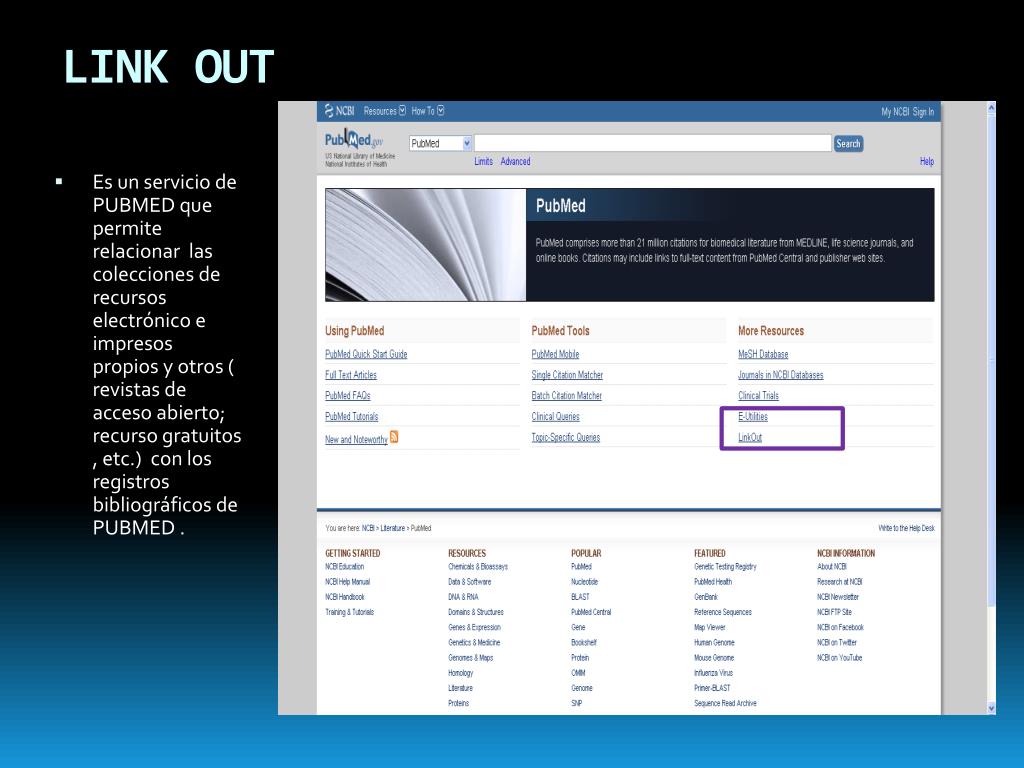Viewport: 1024px width, 768px height.
Task: Open PubMed Mobile link
Action: (x=555, y=354)
